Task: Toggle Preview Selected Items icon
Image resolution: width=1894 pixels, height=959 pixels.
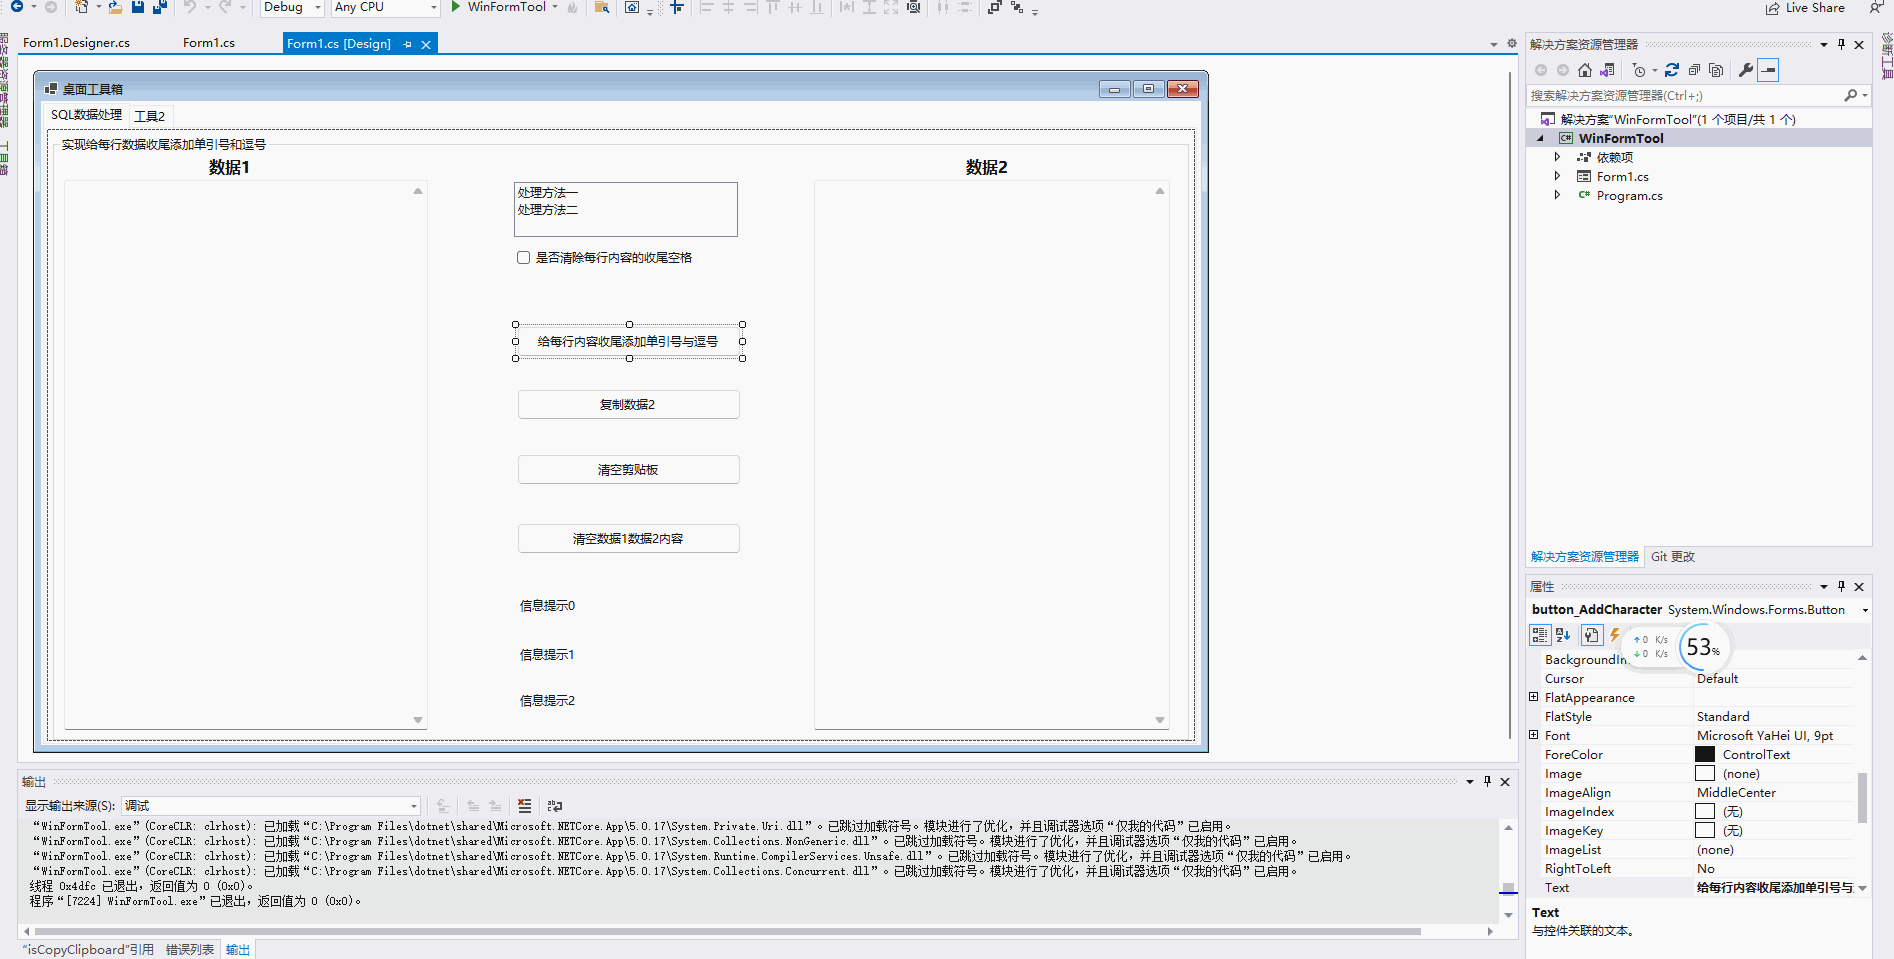Action: click(x=1768, y=70)
